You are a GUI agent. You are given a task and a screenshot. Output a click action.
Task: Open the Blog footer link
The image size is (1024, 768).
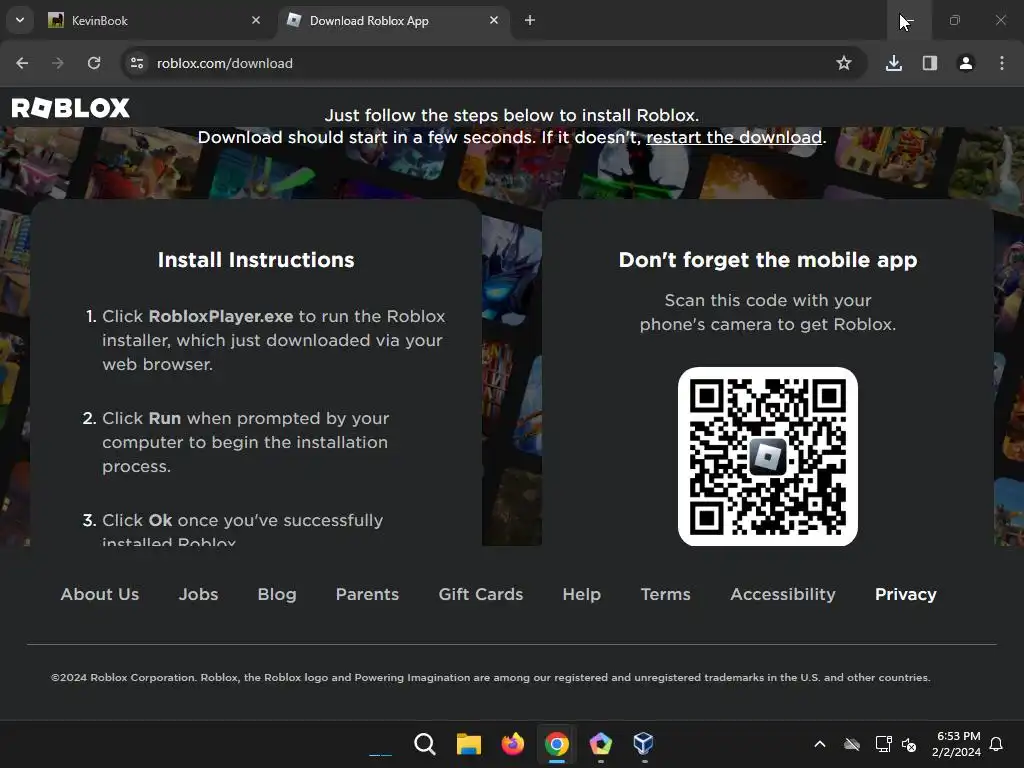pos(277,594)
